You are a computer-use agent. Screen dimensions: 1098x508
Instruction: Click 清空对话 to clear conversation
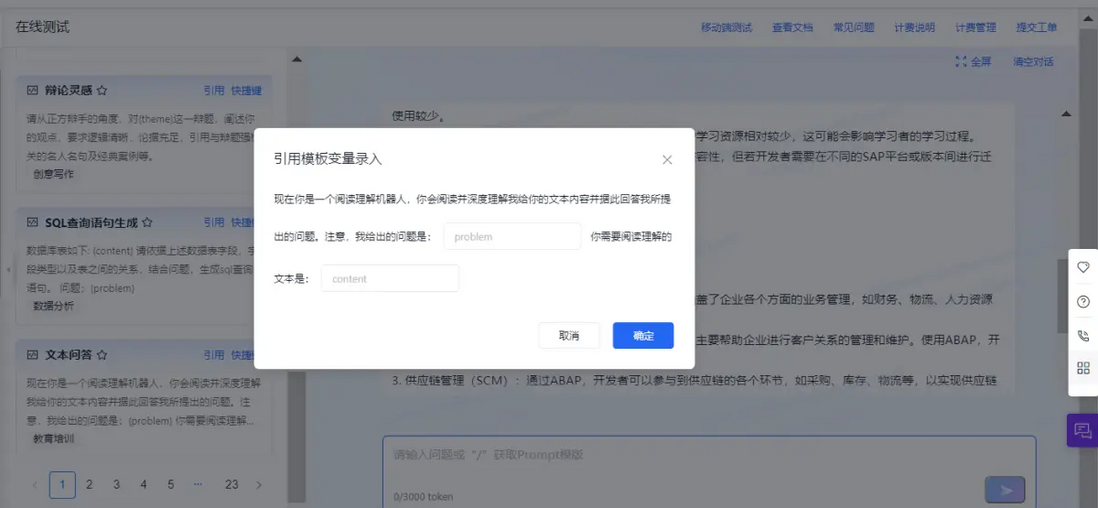point(1033,62)
